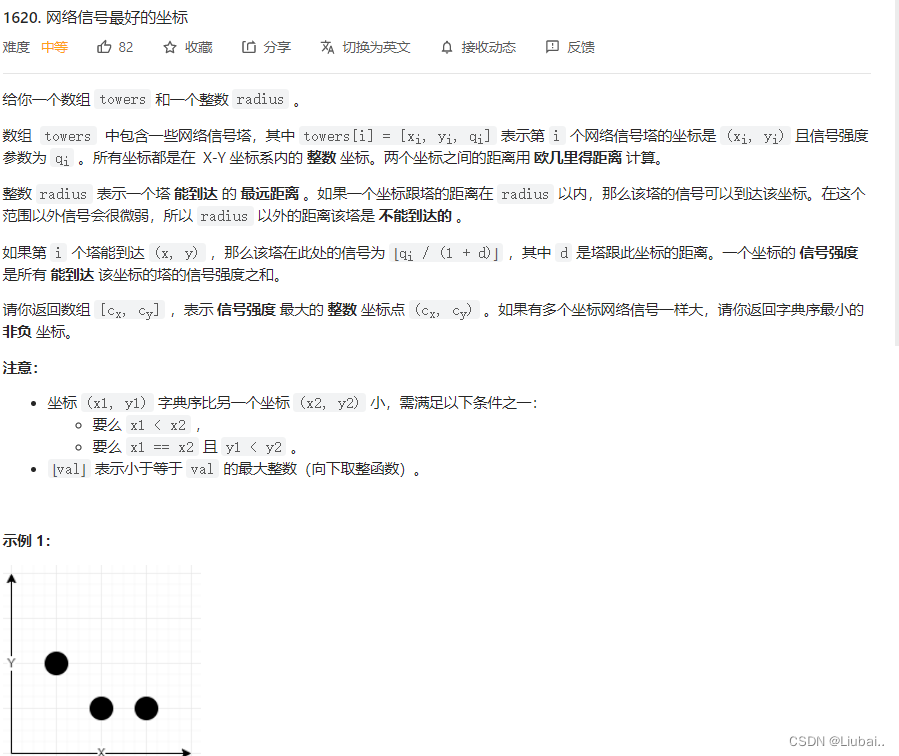The image size is (899, 756).
Task: Click the 中等 difficulty label
Action: 54,47
